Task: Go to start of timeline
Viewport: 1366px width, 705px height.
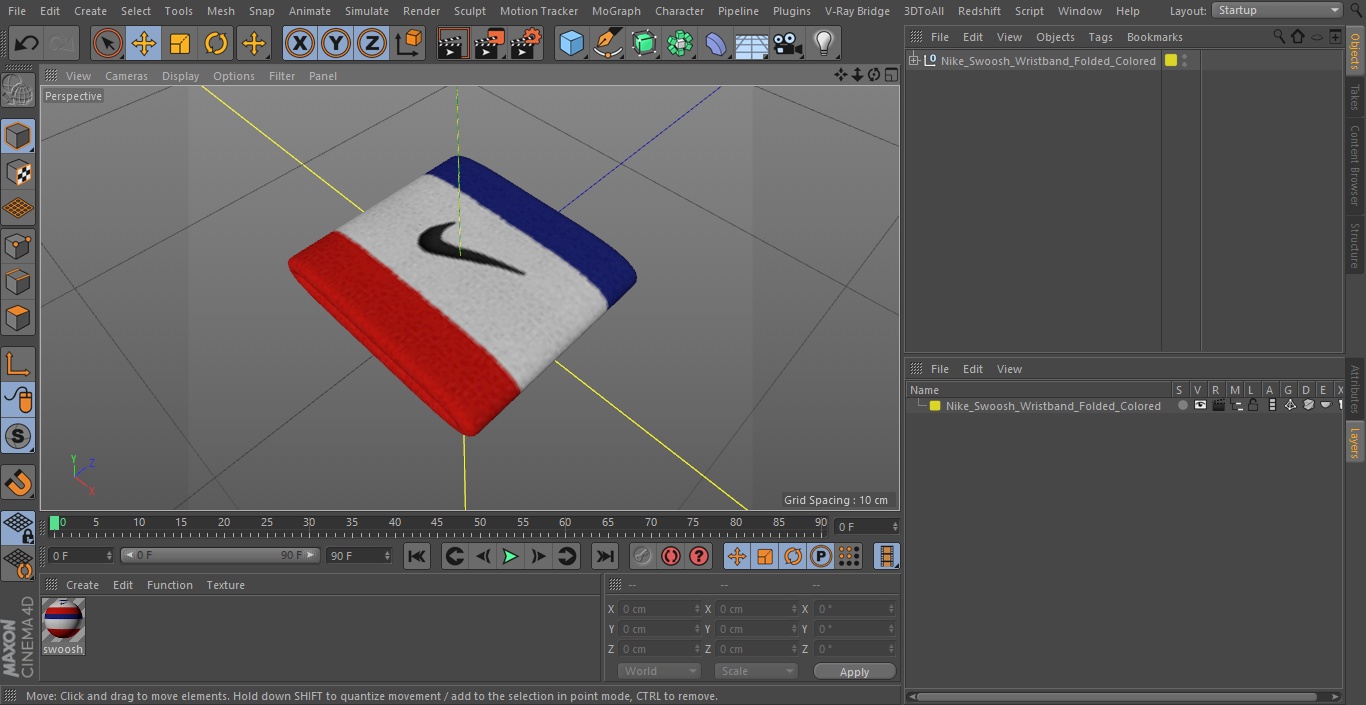Action: tap(417, 556)
